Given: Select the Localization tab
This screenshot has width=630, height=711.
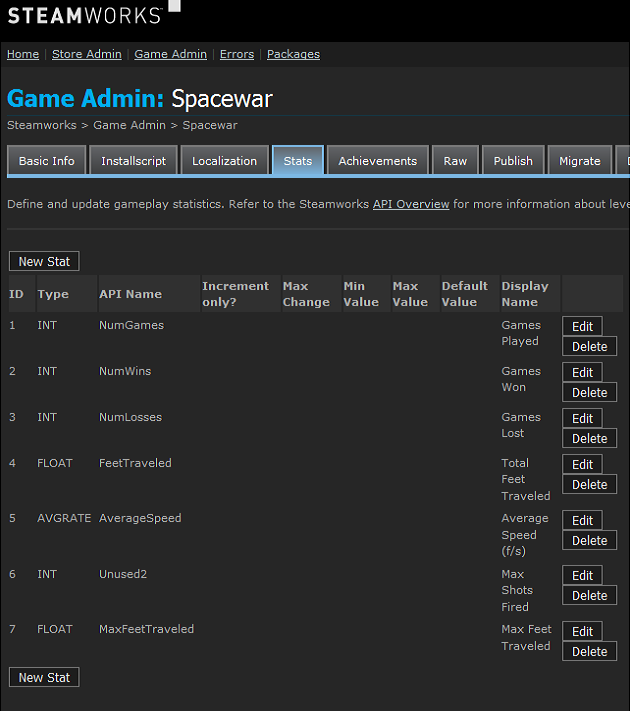Looking at the screenshot, I should pyautogui.click(x=224, y=161).
